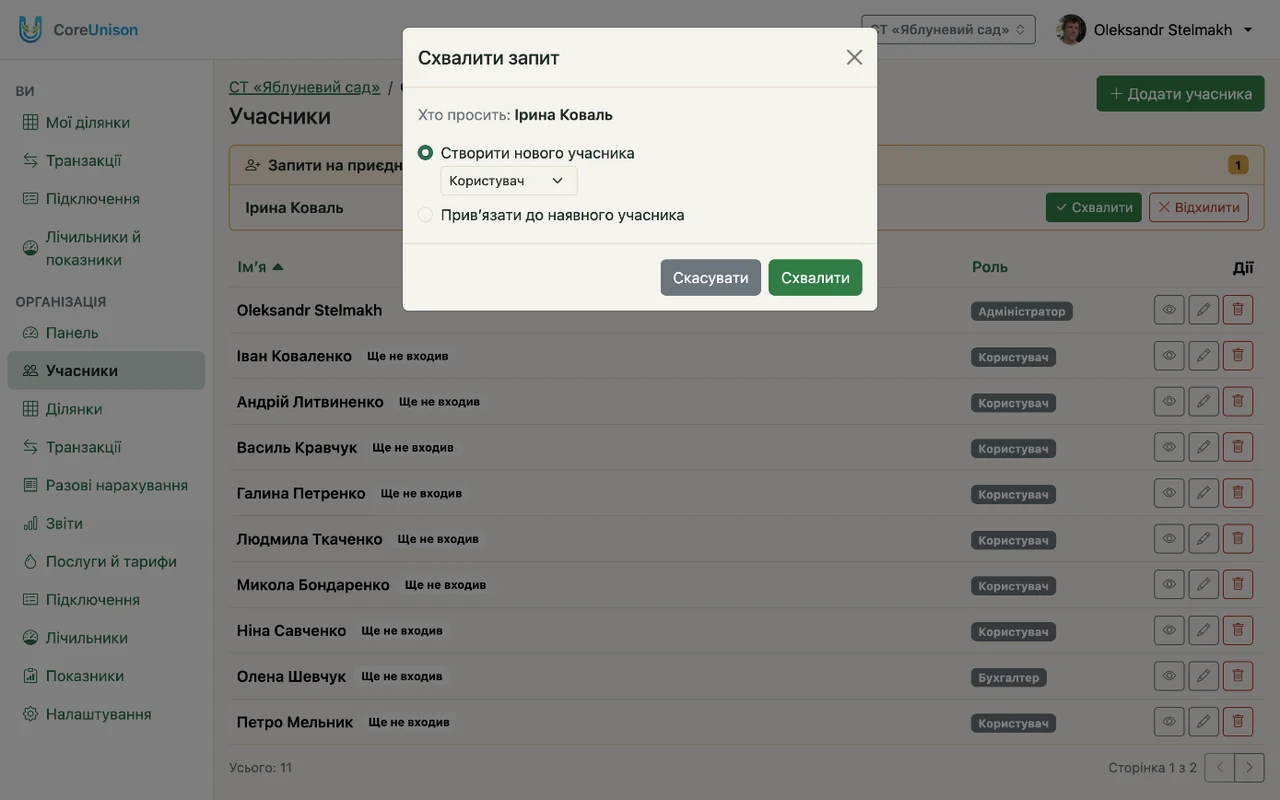The image size is (1280, 800).
Task: Go to next page arrow
Action: (x=1250, y=768)
